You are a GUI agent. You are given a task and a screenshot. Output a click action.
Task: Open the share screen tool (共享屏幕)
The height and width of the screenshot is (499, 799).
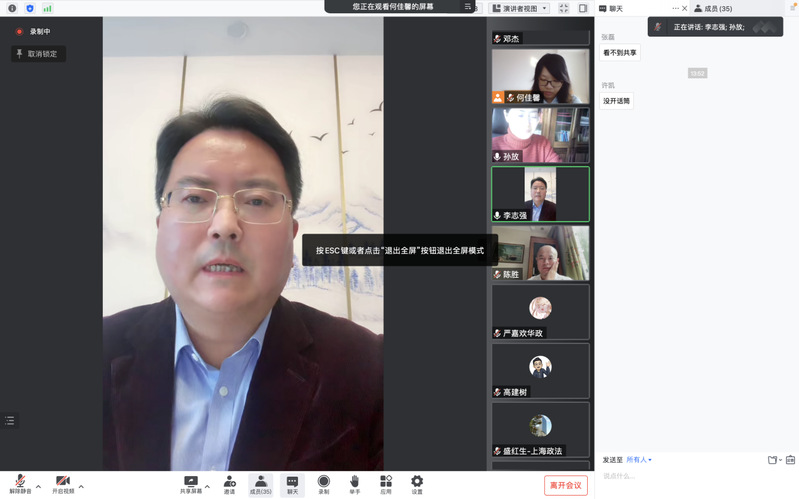click(x=190, y=484)
